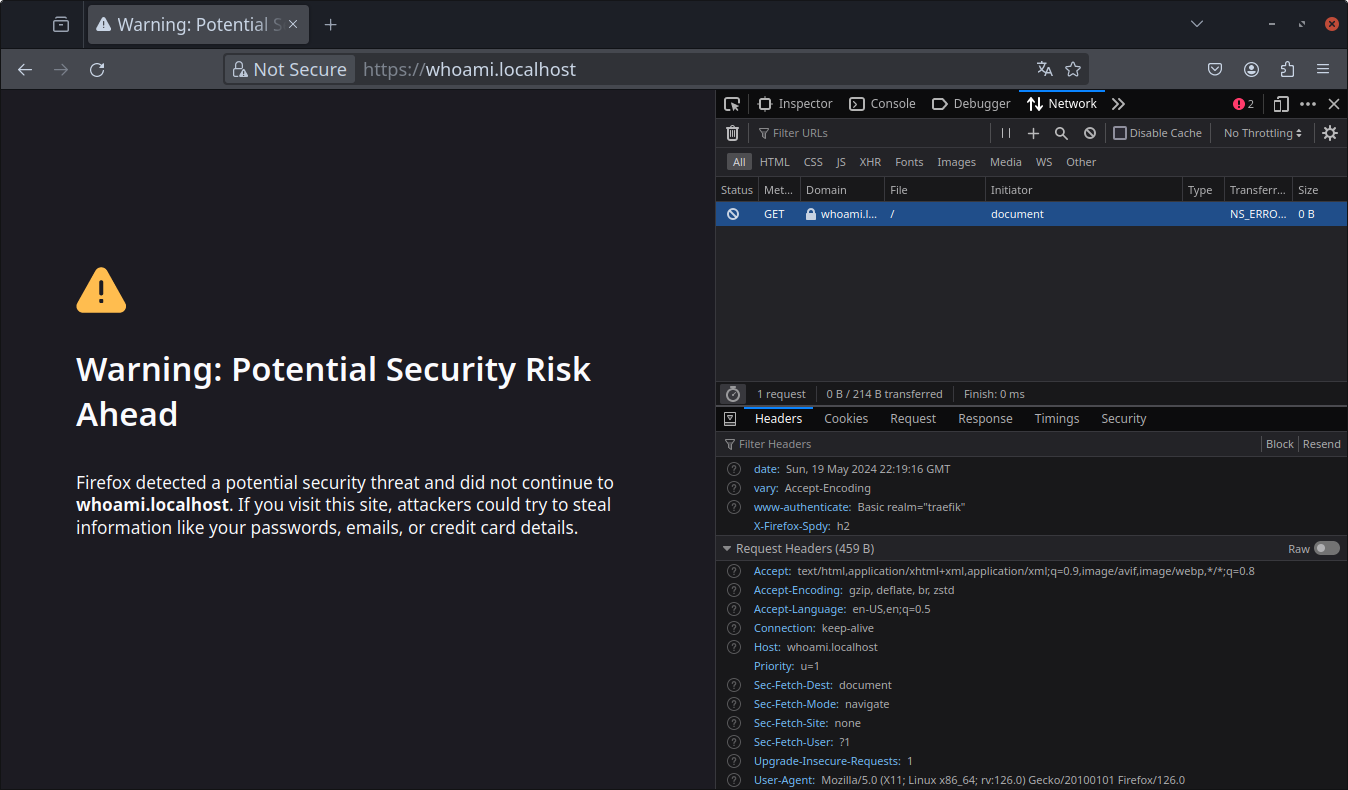Reload the current page
Screen dimensions: 1348x790
coord(97,69)
